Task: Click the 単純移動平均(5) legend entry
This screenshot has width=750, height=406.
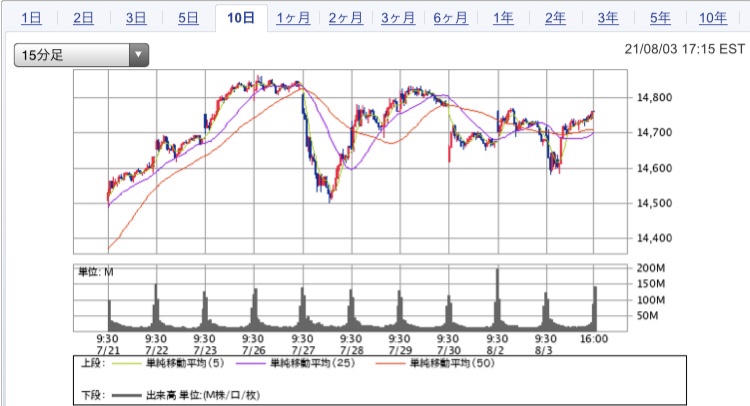Action: (x=185, y=363)
